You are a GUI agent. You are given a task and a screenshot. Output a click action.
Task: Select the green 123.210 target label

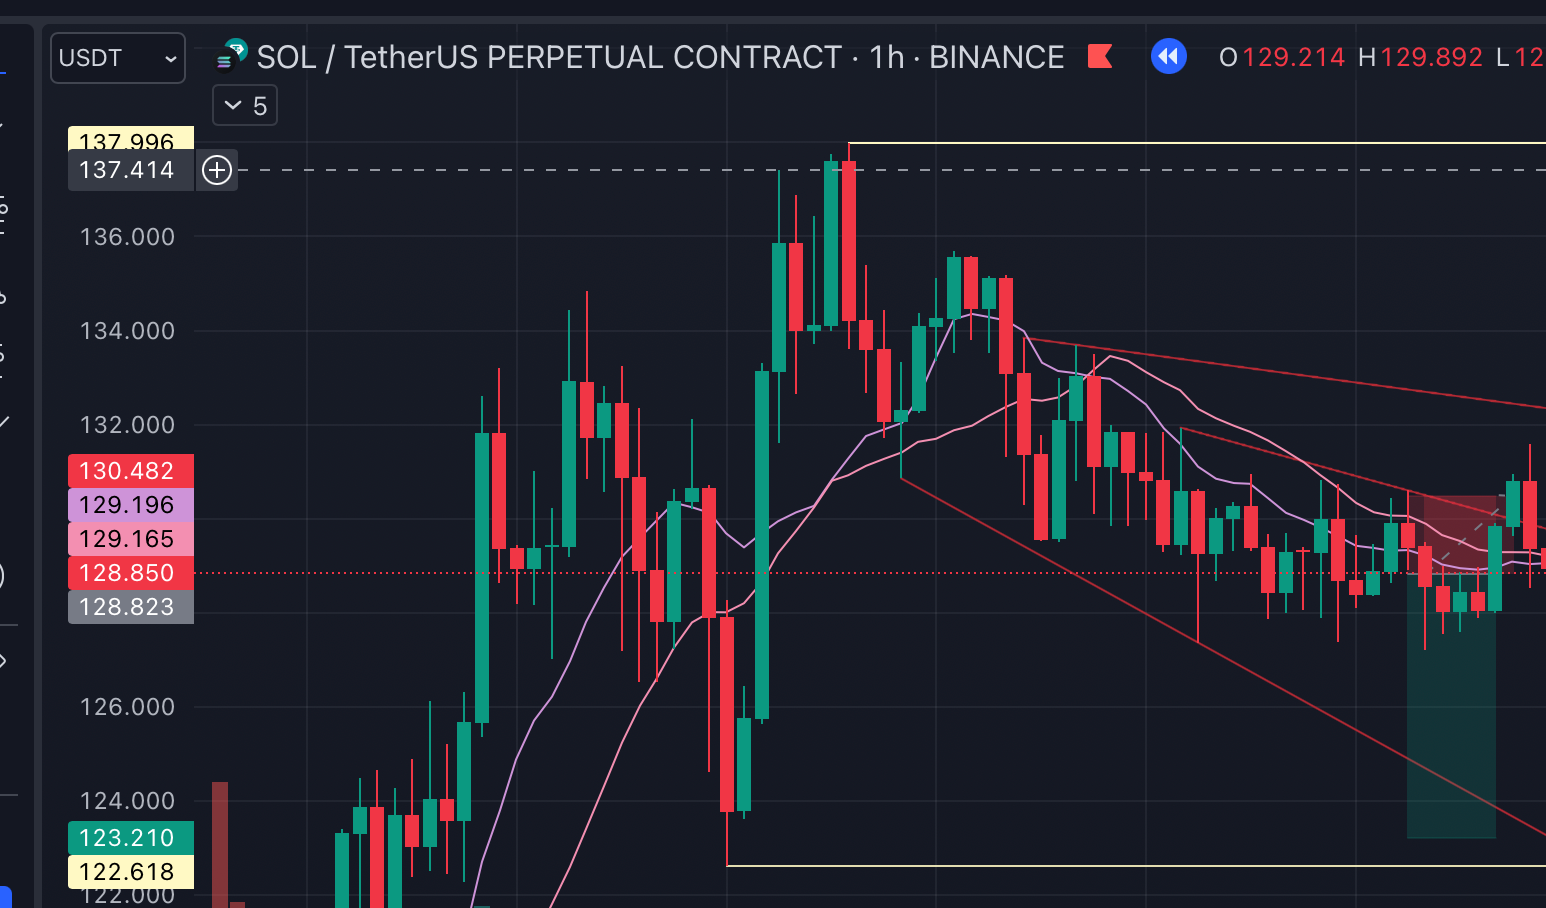[x=130, y=838]
